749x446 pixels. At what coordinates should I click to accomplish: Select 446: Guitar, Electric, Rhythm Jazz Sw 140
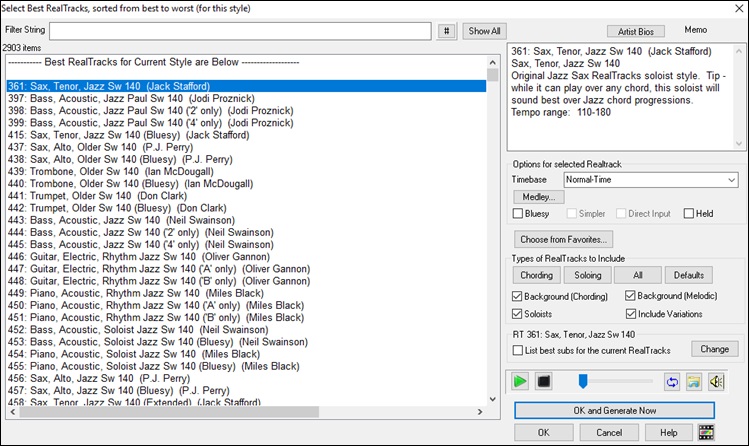tap(246, 257)
